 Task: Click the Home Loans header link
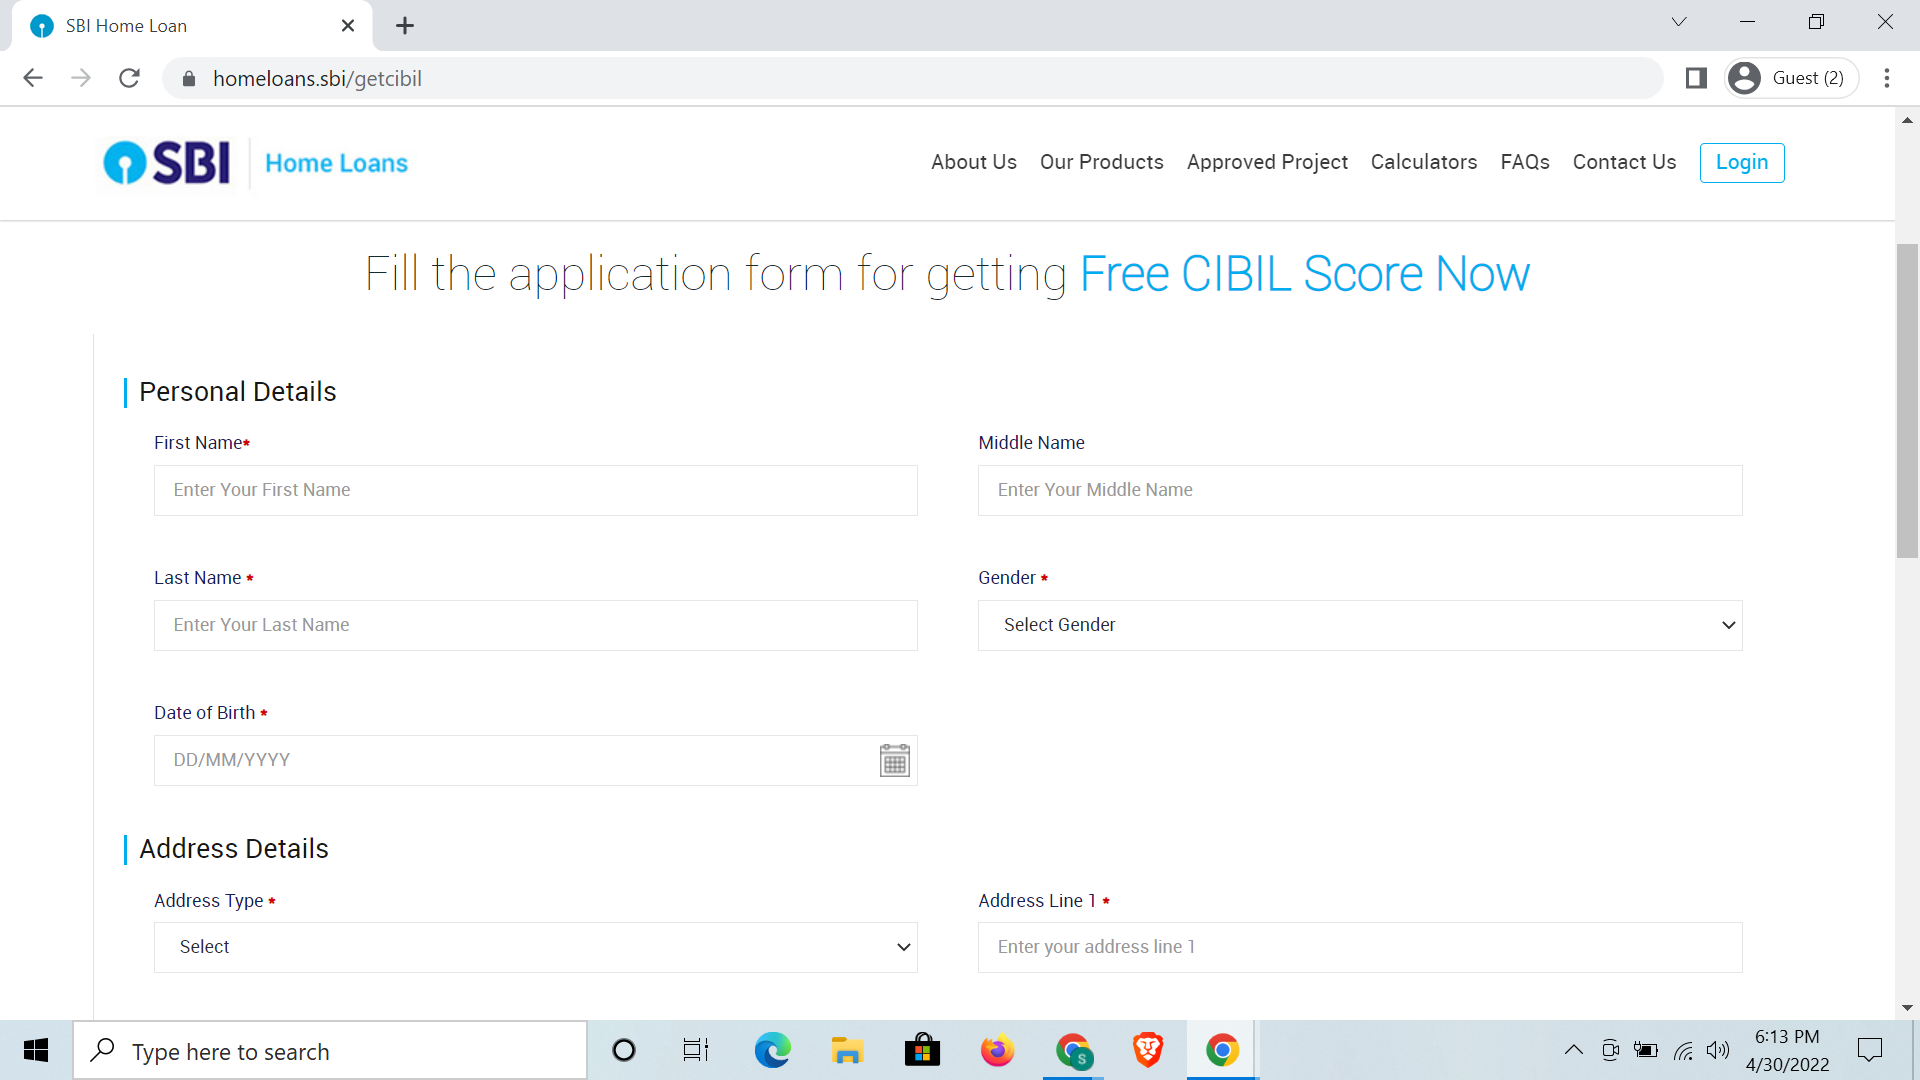[x=336, y=163]
